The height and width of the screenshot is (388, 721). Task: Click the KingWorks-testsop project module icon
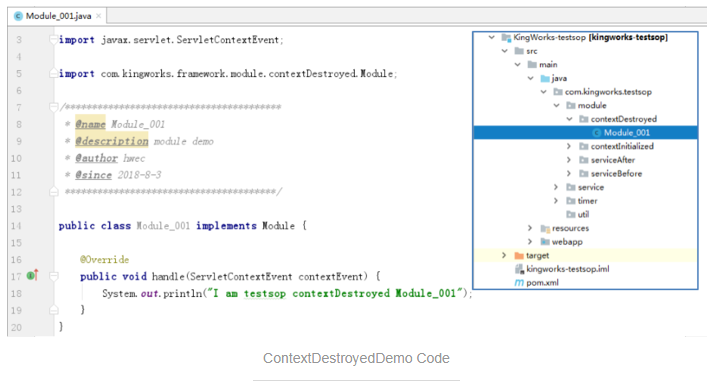506,38
